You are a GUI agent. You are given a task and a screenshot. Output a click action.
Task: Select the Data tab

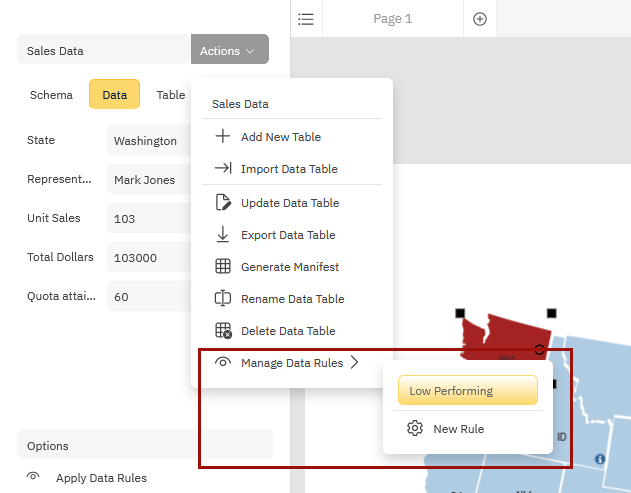(x=114, y=95)
